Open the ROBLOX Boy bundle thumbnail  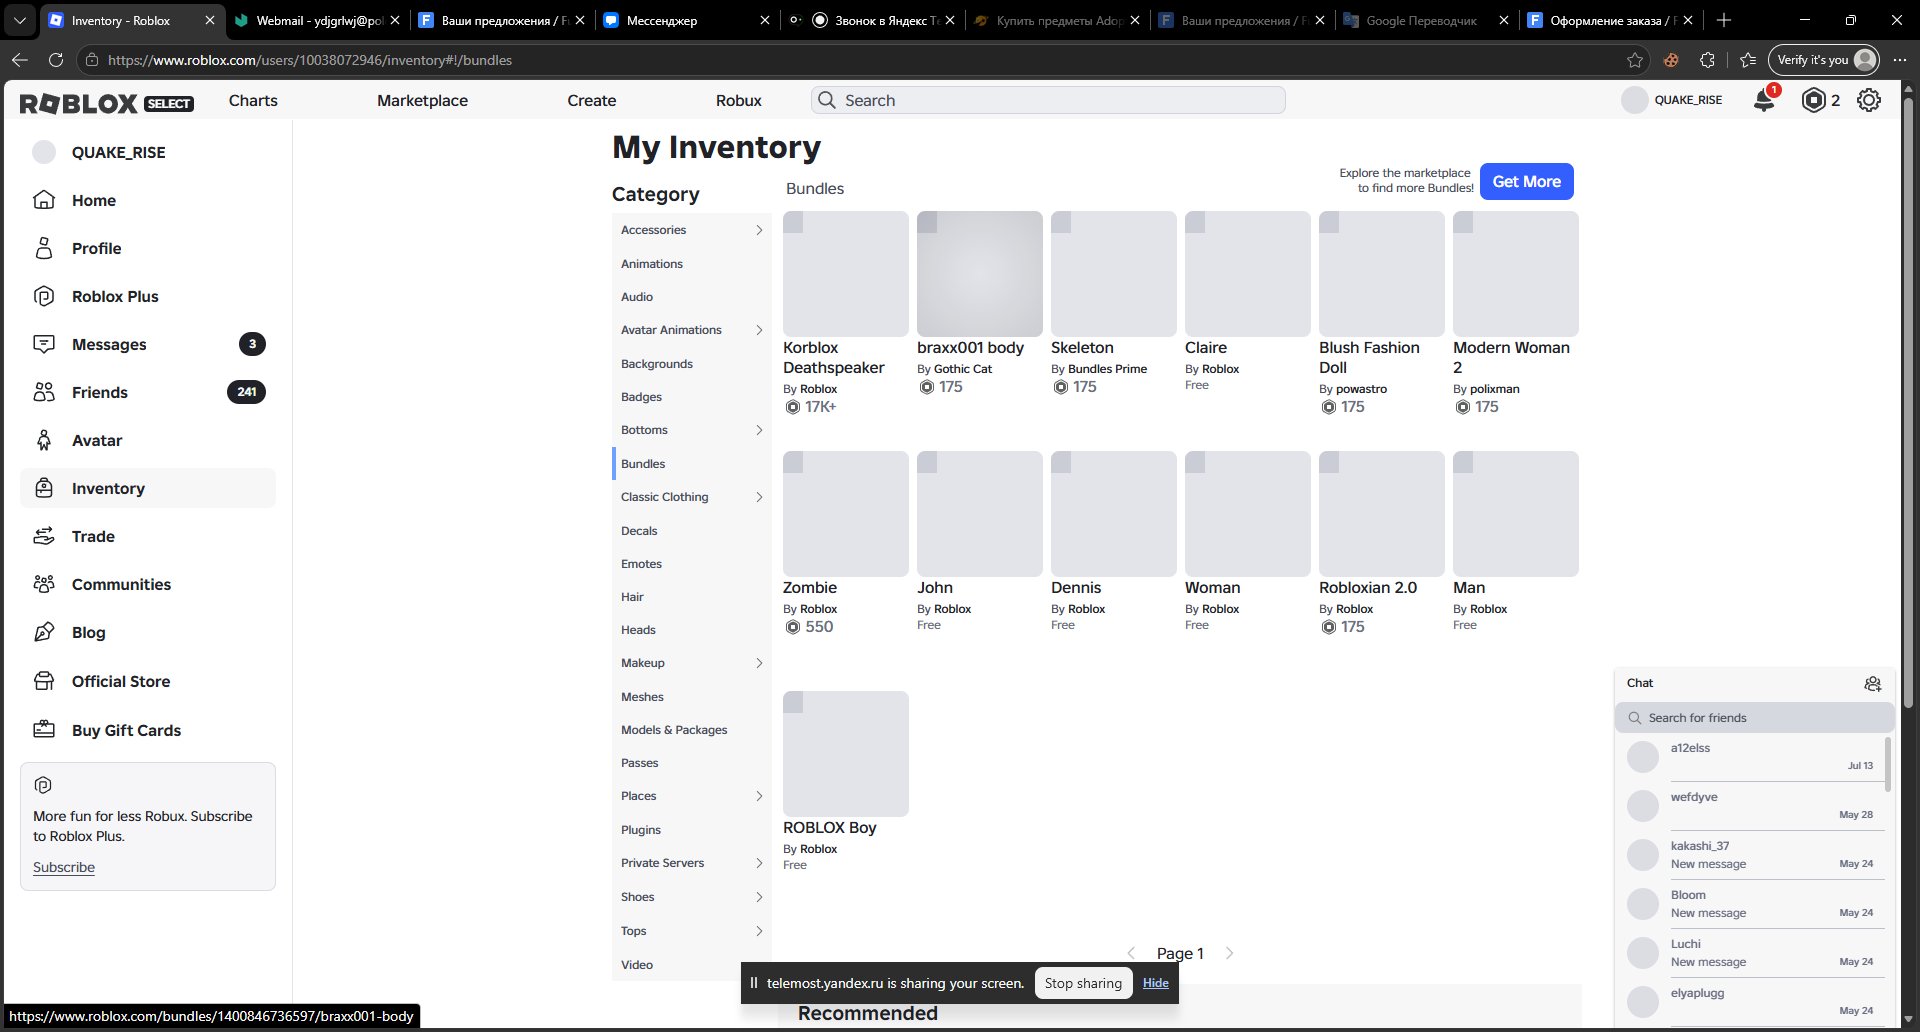pos(846,754)
